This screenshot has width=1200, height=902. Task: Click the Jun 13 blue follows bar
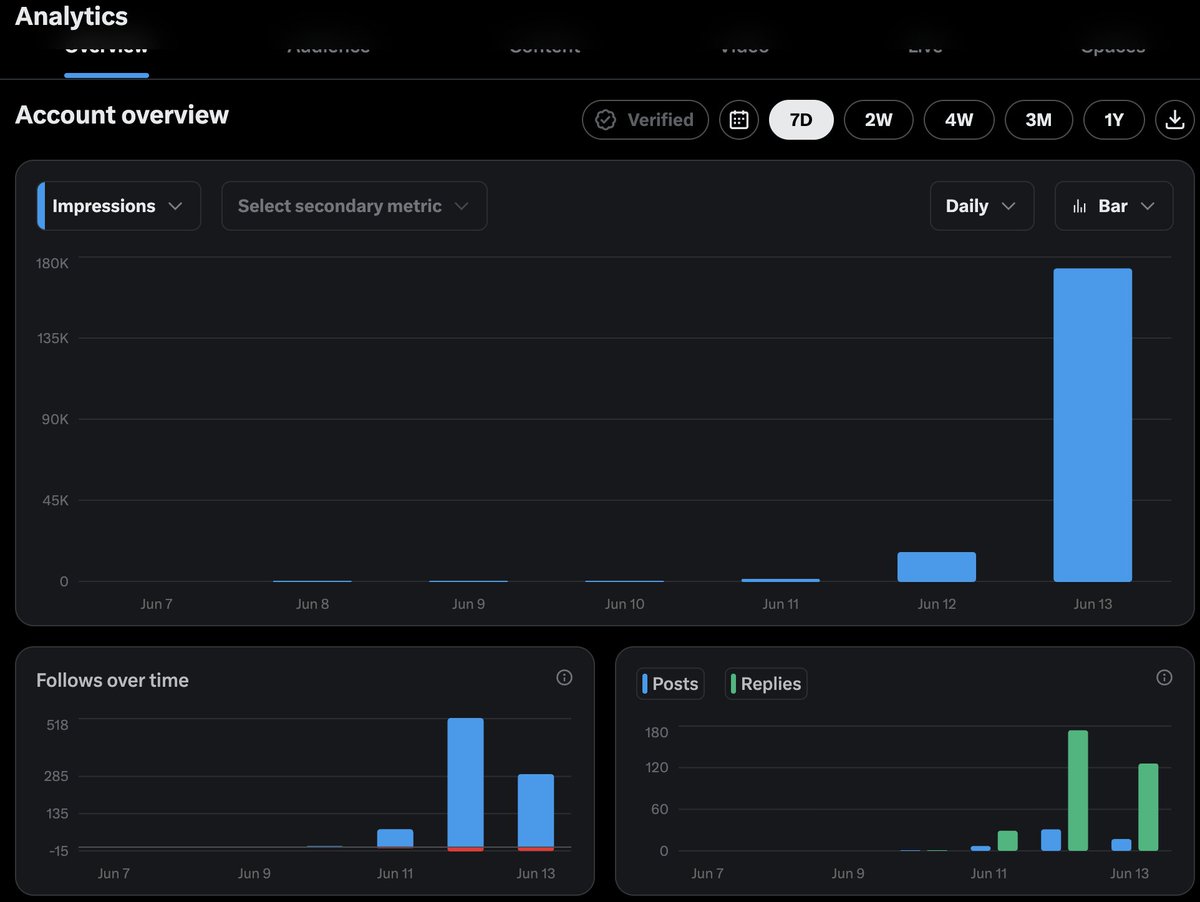point(536,812)
